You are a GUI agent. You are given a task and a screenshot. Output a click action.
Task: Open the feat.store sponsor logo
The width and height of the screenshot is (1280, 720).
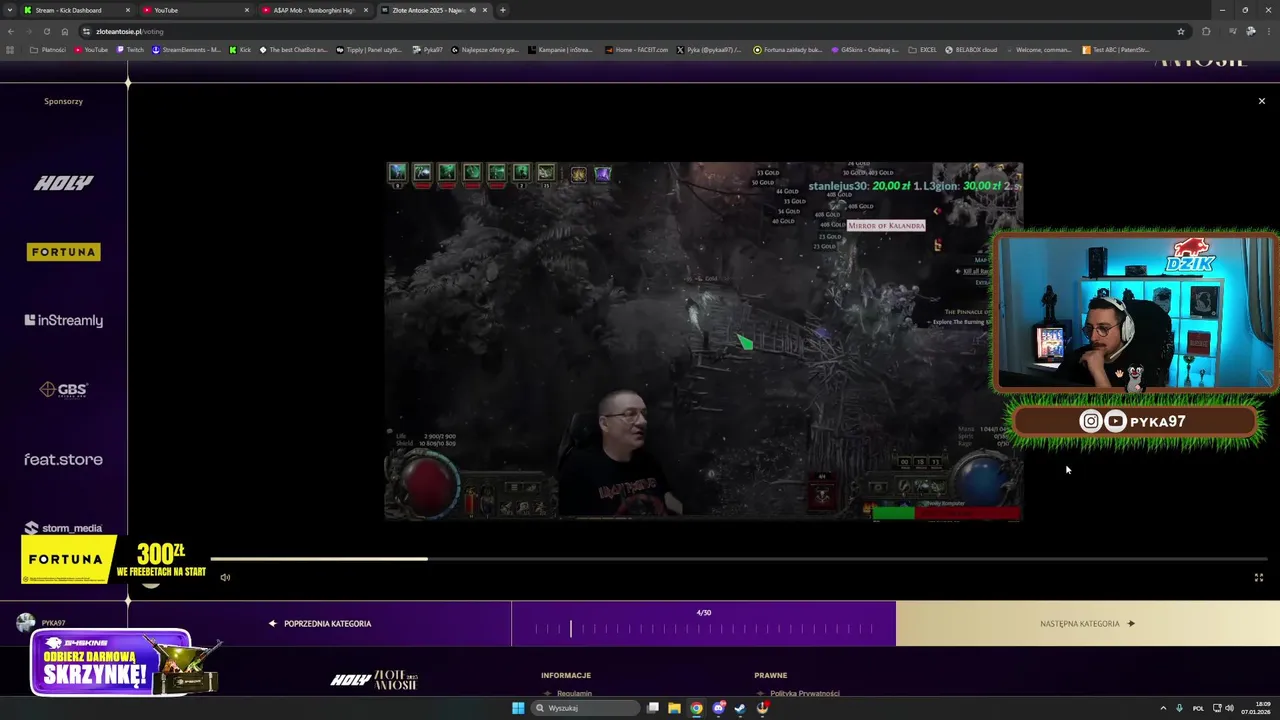63,459
